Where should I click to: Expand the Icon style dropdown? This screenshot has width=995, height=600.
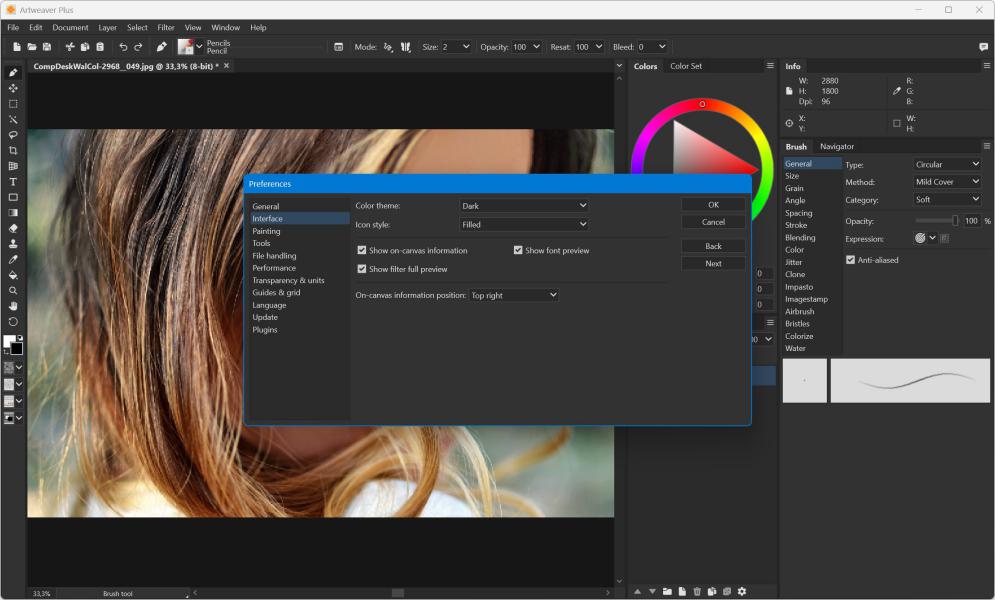tap(523, 225)
